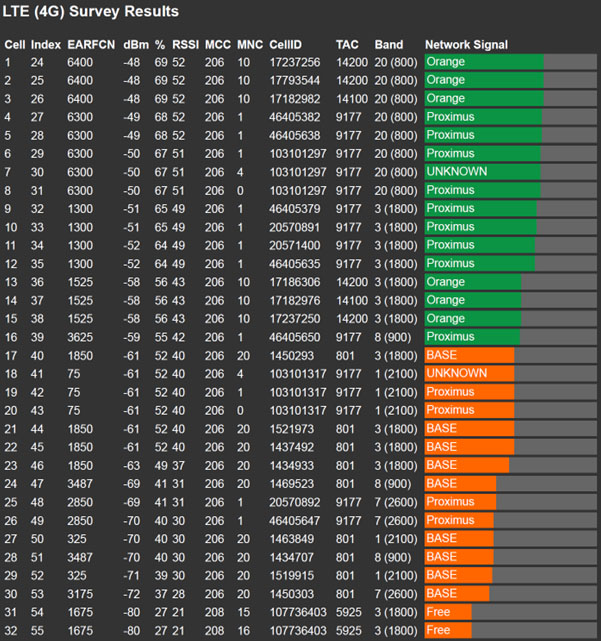Click EARFCN value 3625
Viewport: 601px width, 641px height.
(x=80, y=337)
